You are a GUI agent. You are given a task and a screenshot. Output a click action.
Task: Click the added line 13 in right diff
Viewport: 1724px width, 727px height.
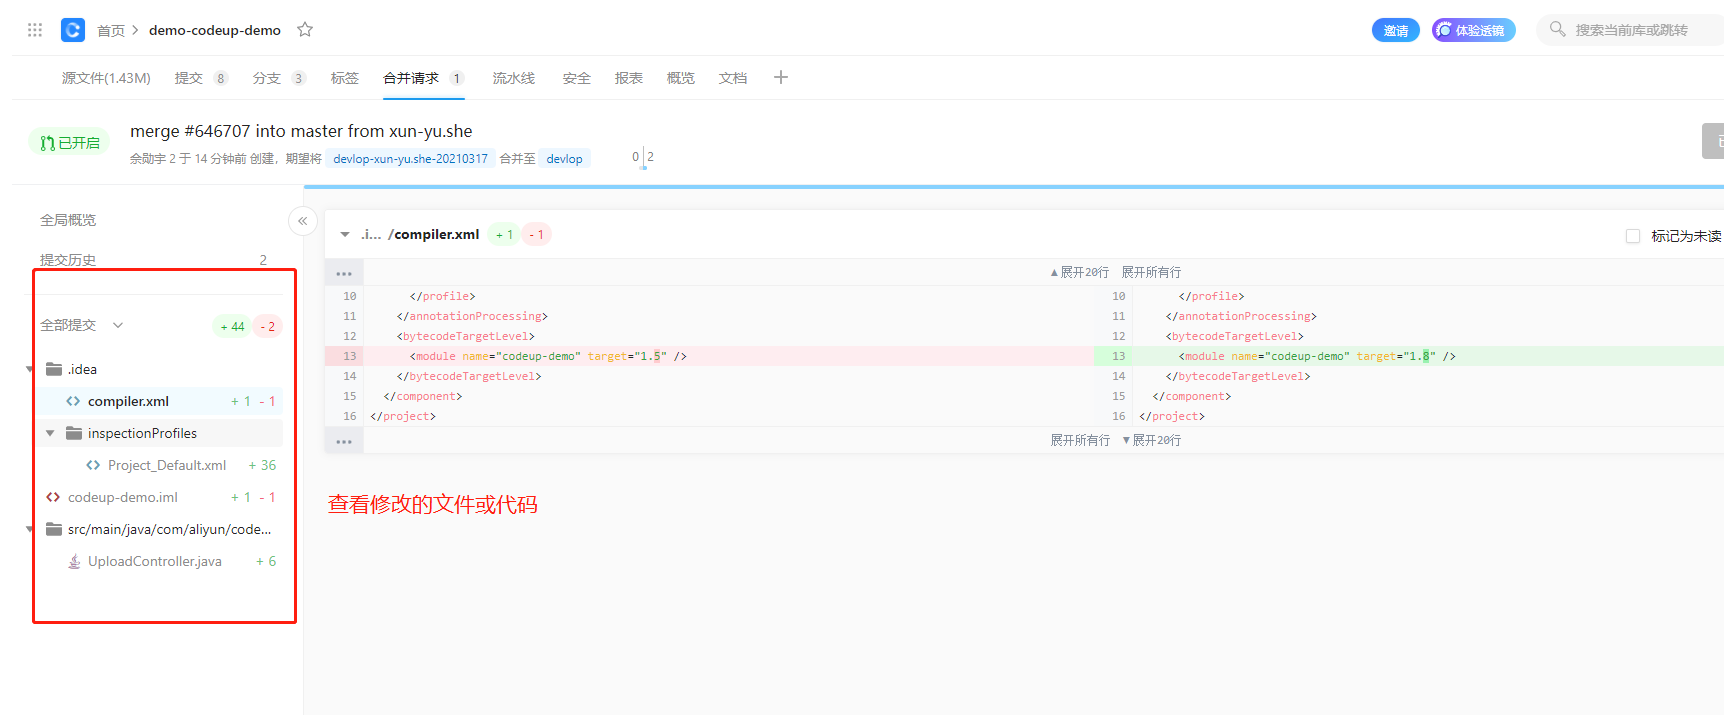[1408, 356]
